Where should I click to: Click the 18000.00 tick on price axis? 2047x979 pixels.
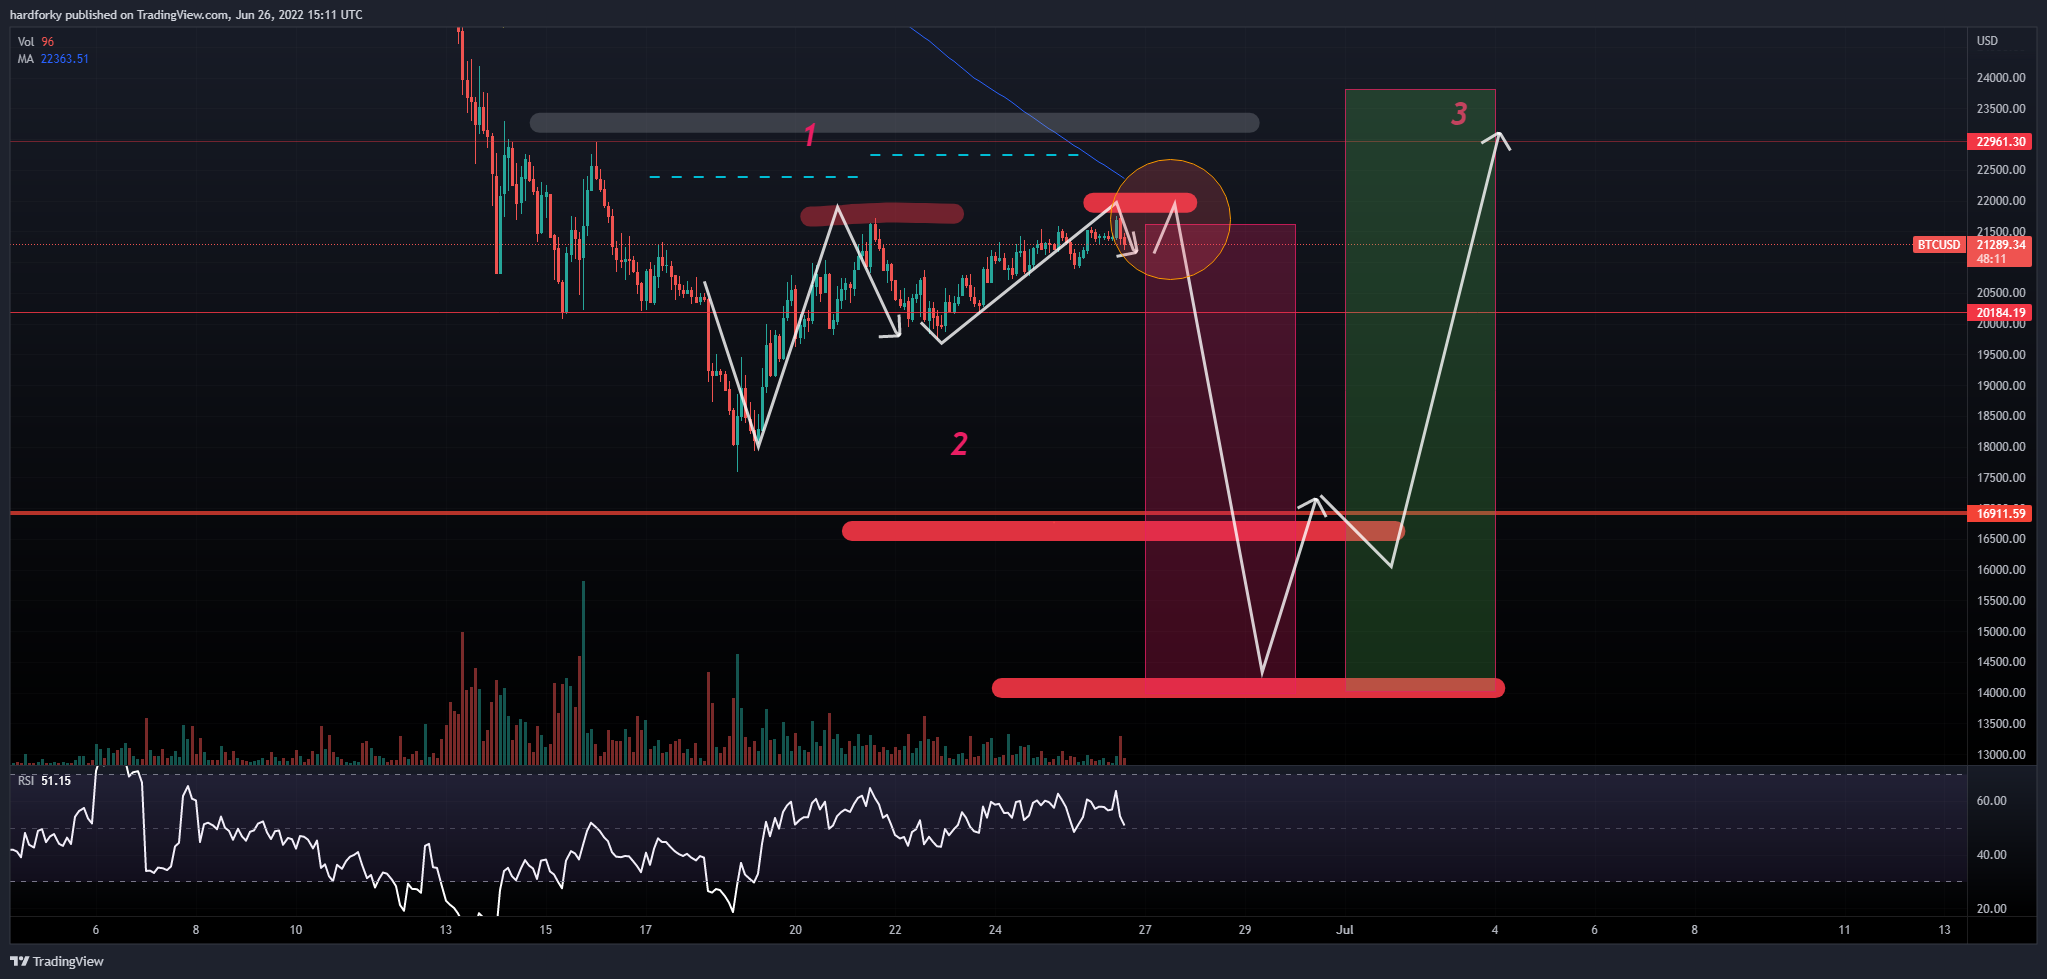click(x=2001, y=447)
